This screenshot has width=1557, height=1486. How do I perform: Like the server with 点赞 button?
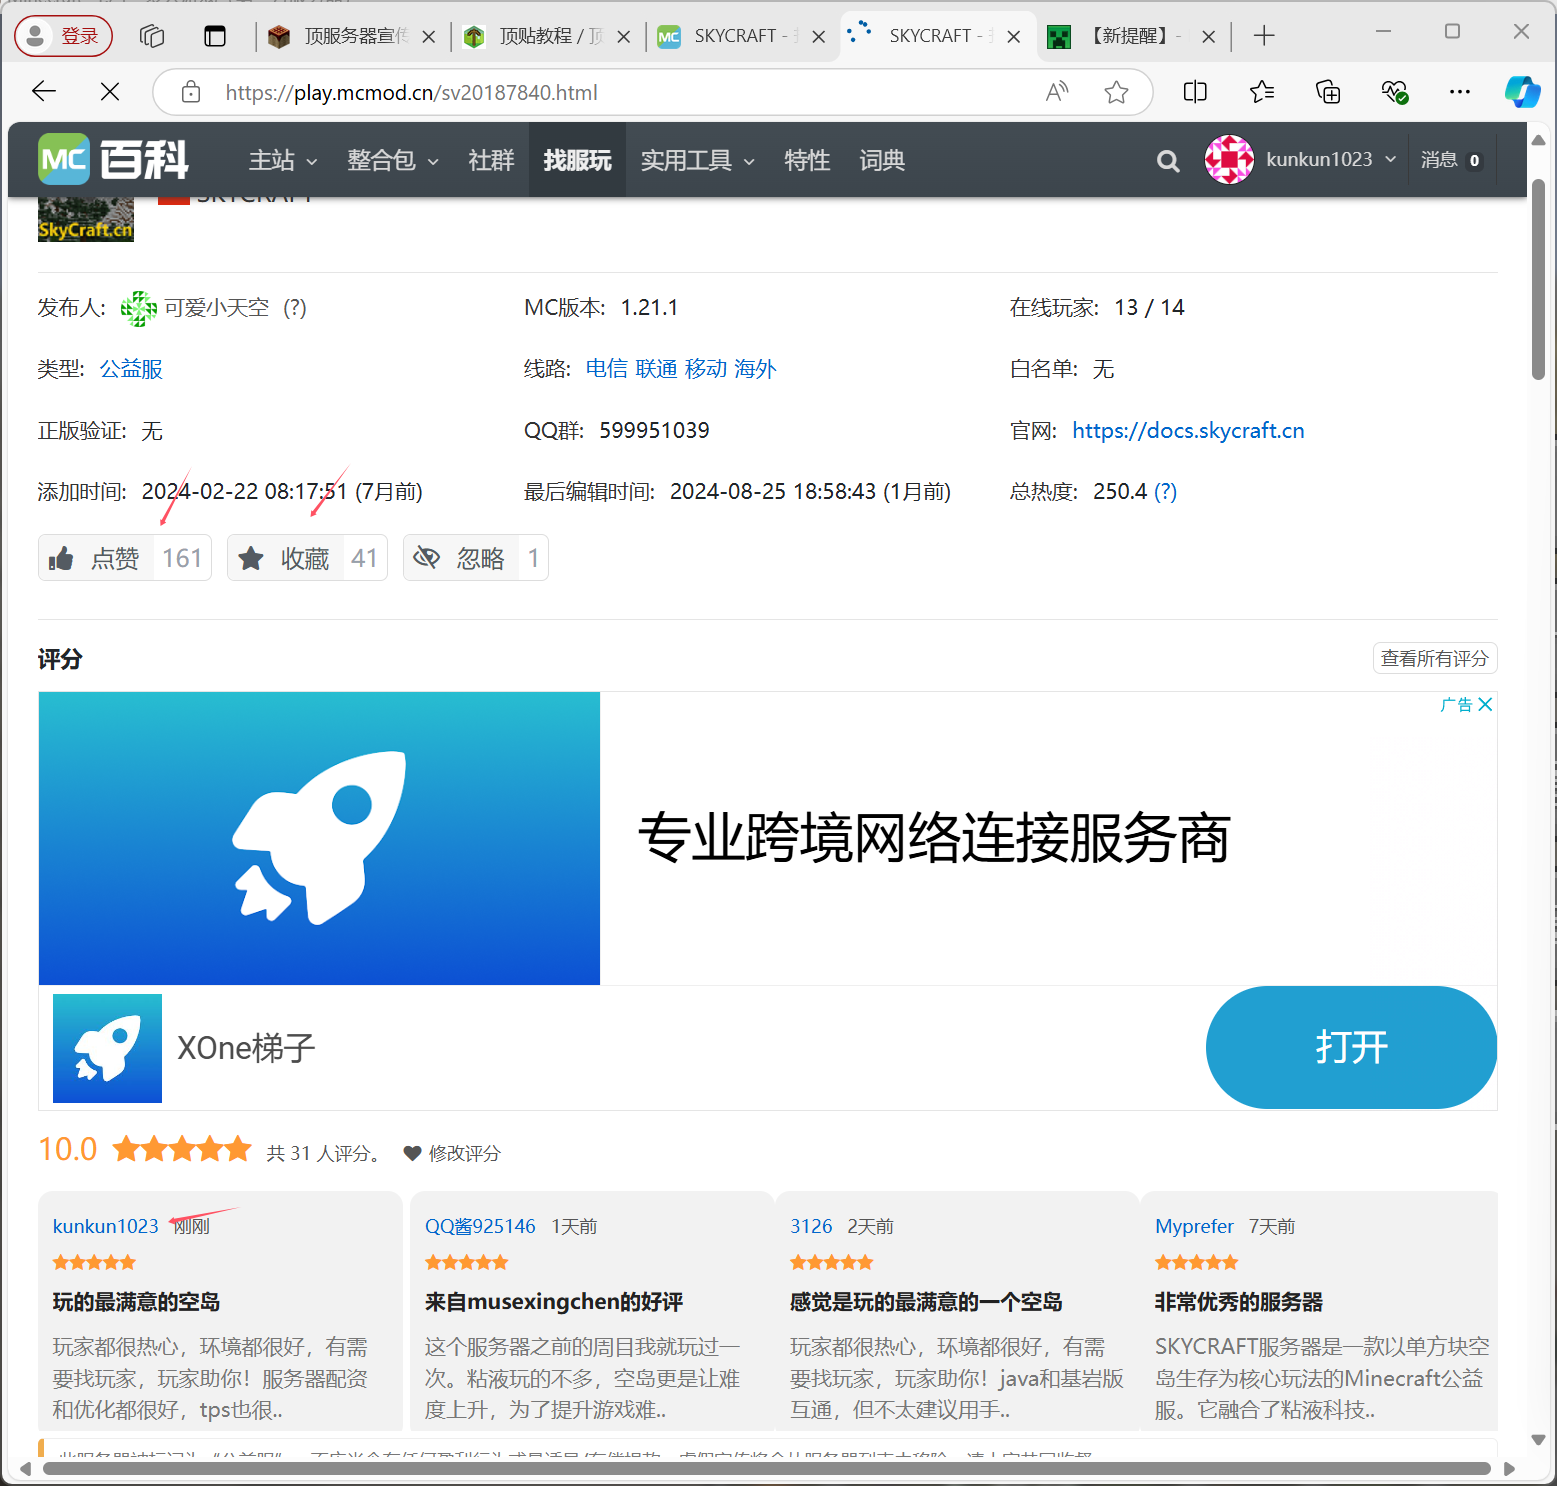(125, 558)
